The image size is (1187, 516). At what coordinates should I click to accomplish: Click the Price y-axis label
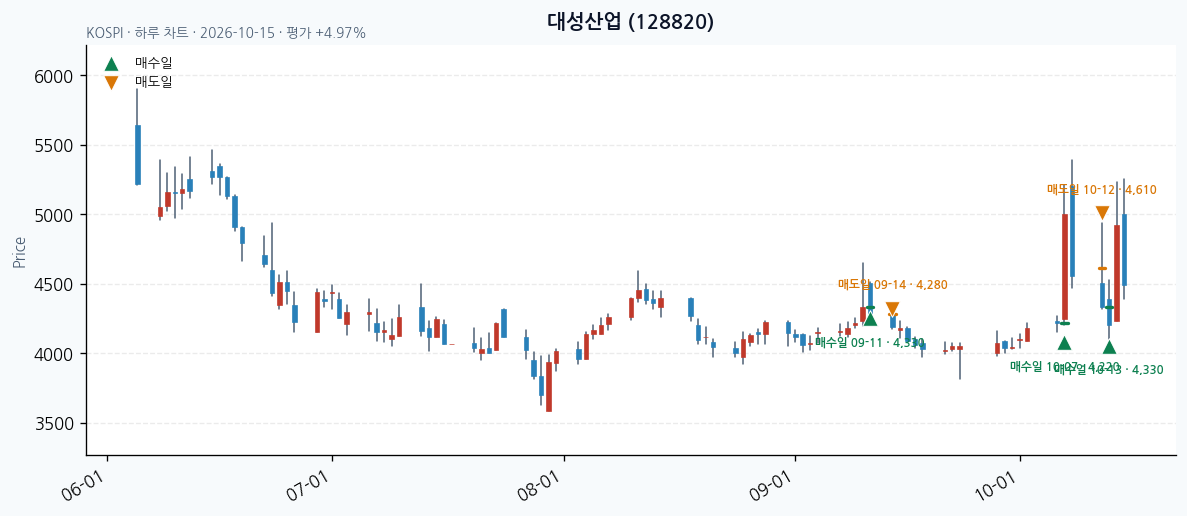point(19,253)
